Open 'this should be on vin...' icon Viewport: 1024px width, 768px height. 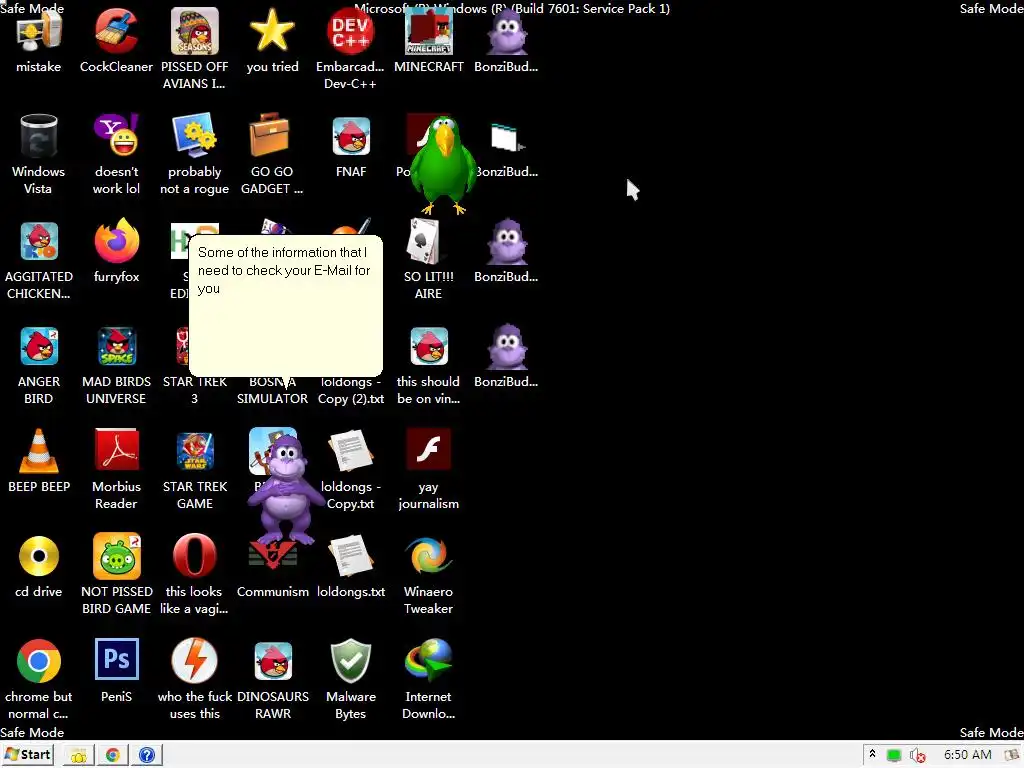point(428,346)
